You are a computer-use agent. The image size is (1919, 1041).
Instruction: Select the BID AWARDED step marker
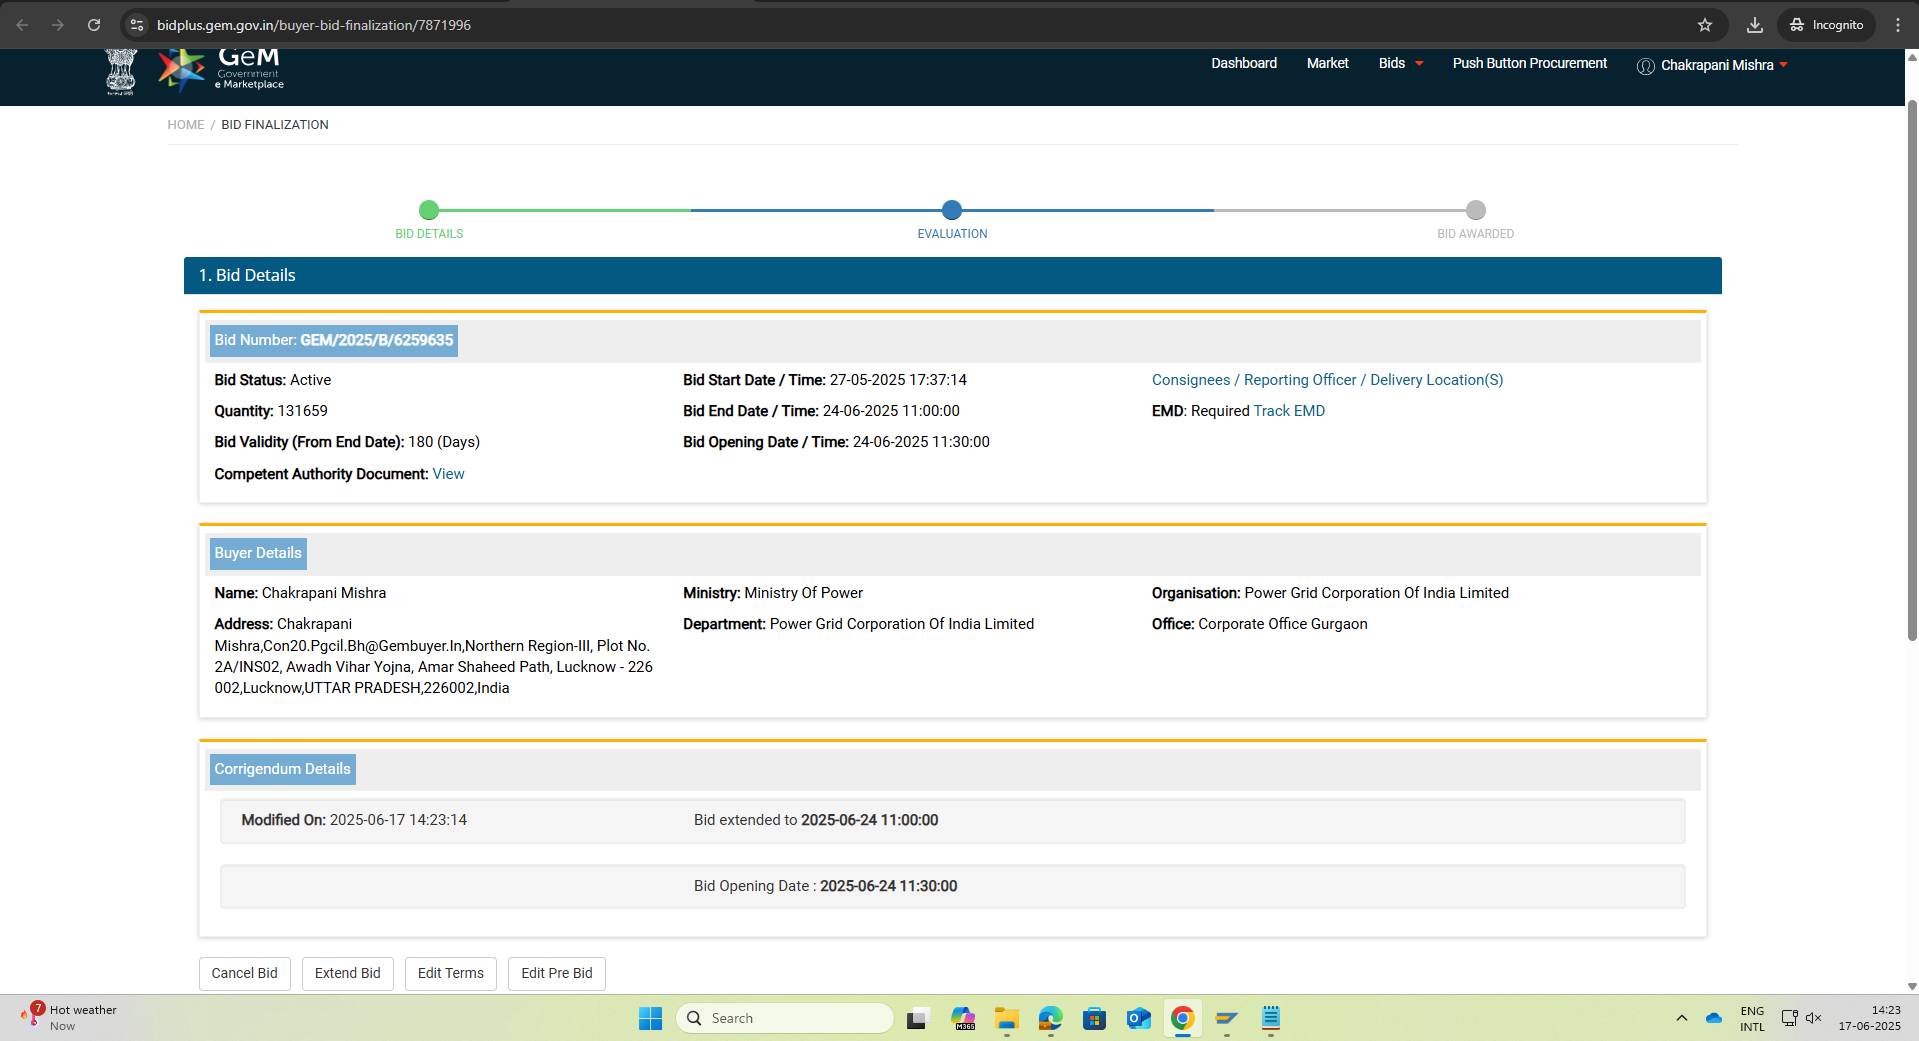1476,210
